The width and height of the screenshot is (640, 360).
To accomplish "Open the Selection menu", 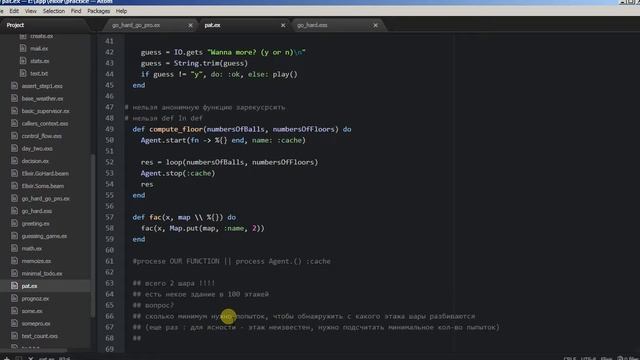I will coord(54,11).
